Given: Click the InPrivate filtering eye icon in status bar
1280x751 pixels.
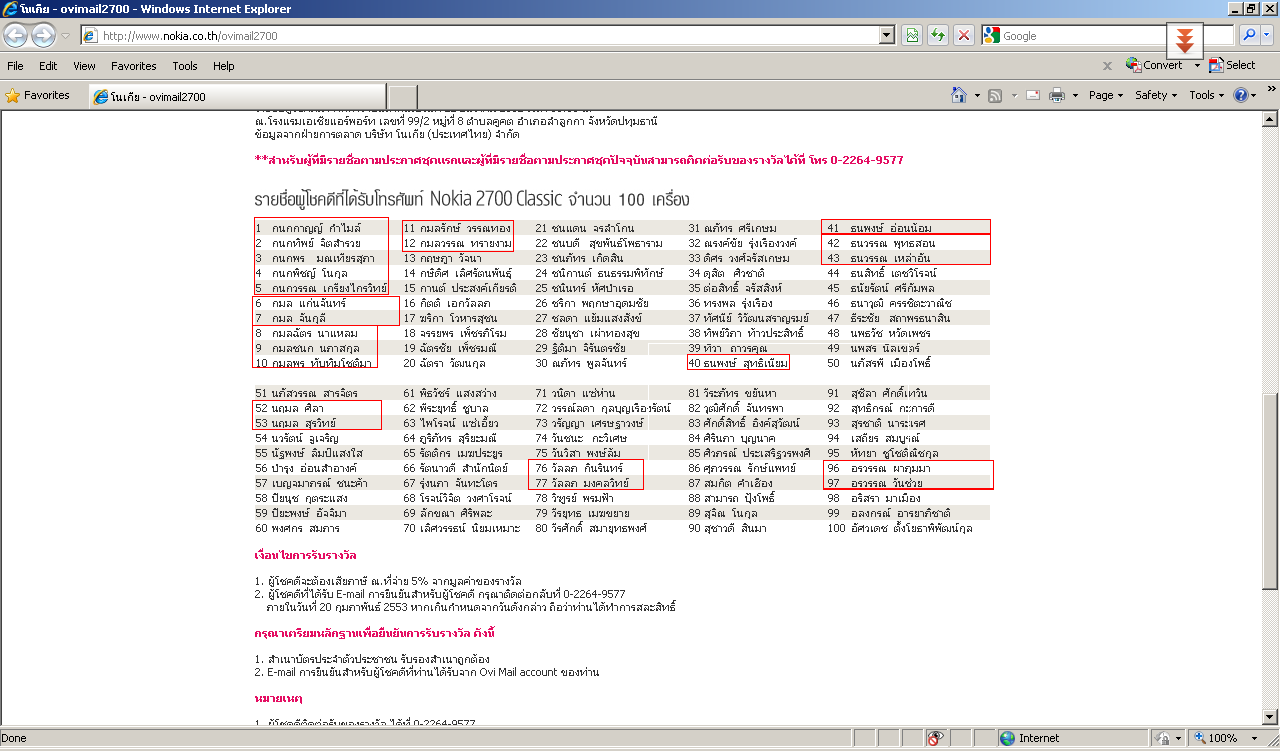Looking at the screenshot, I should pos(935,739).
